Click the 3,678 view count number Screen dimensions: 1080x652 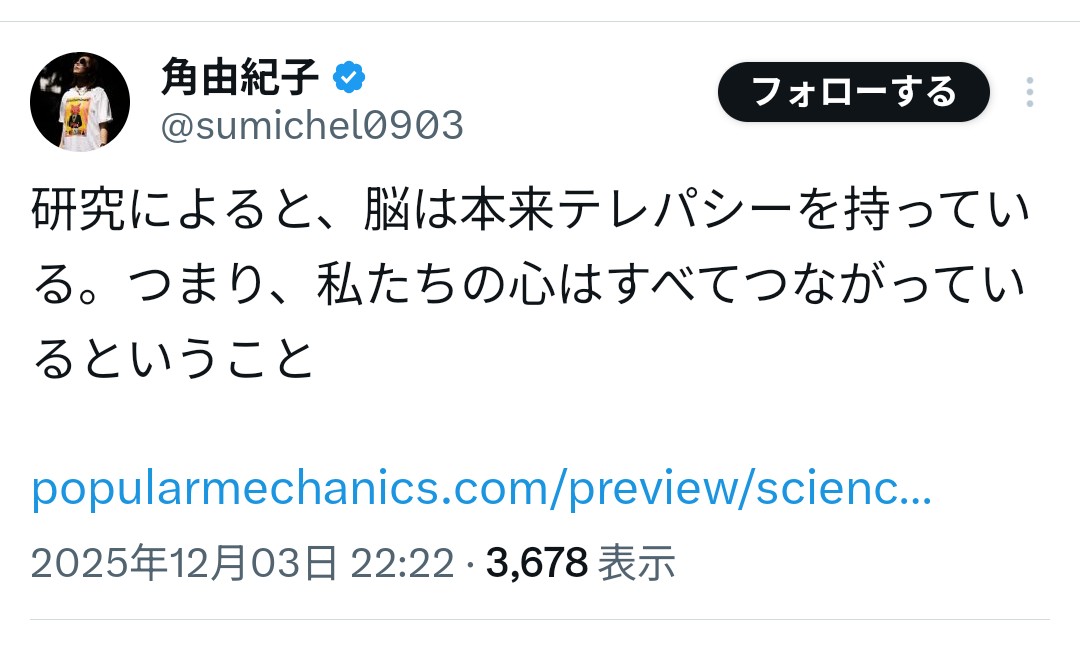pos(536,564)
